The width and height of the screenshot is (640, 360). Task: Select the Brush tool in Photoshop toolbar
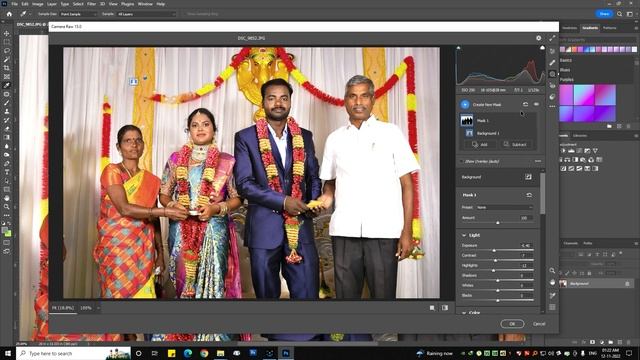7,102
